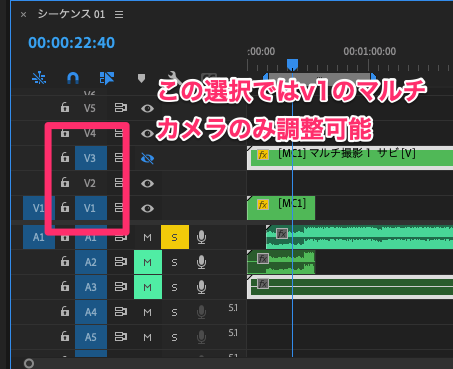Image resolution: width=453 pixels, height=369 pixels.
Task: Toggle sync lock for track A2
Action: pyautogui.click(x=121, y=262)
